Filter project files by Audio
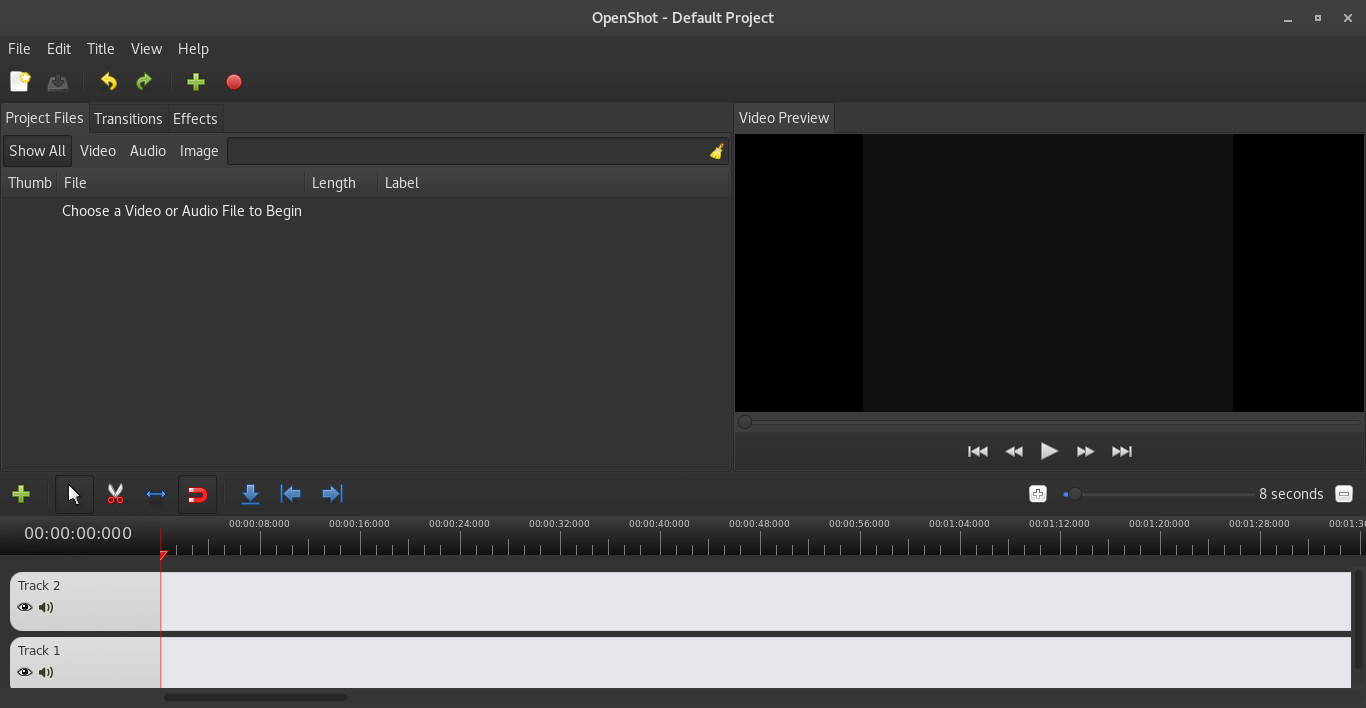 [148, 151]
